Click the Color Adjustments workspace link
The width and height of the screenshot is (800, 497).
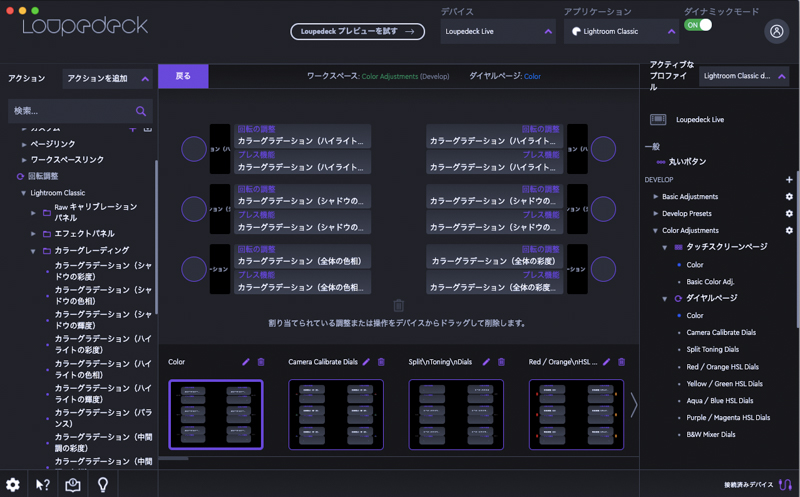click(x=390, y=77)
